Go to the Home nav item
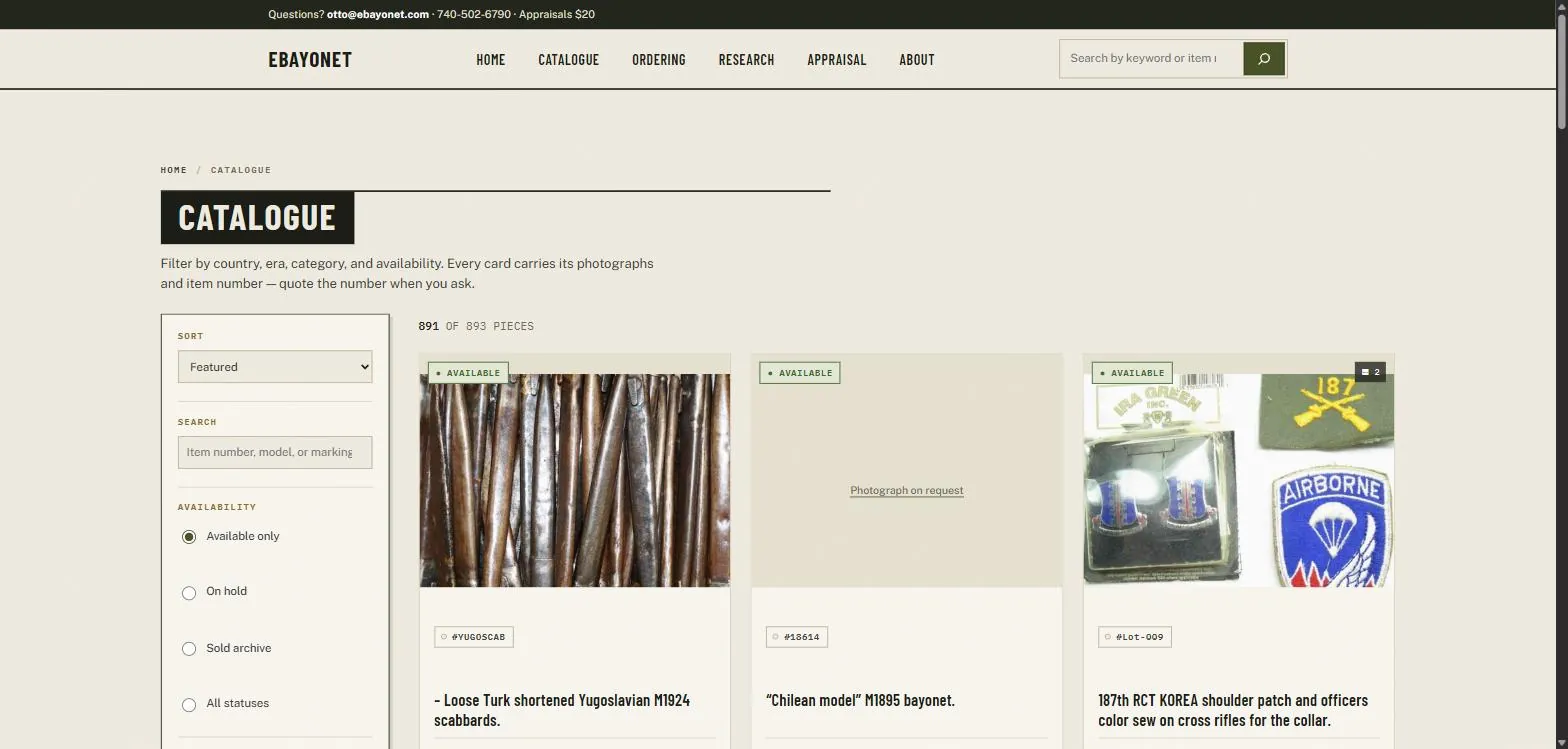The height and width of the screenshot is (749, 1568). pos(491,60)
